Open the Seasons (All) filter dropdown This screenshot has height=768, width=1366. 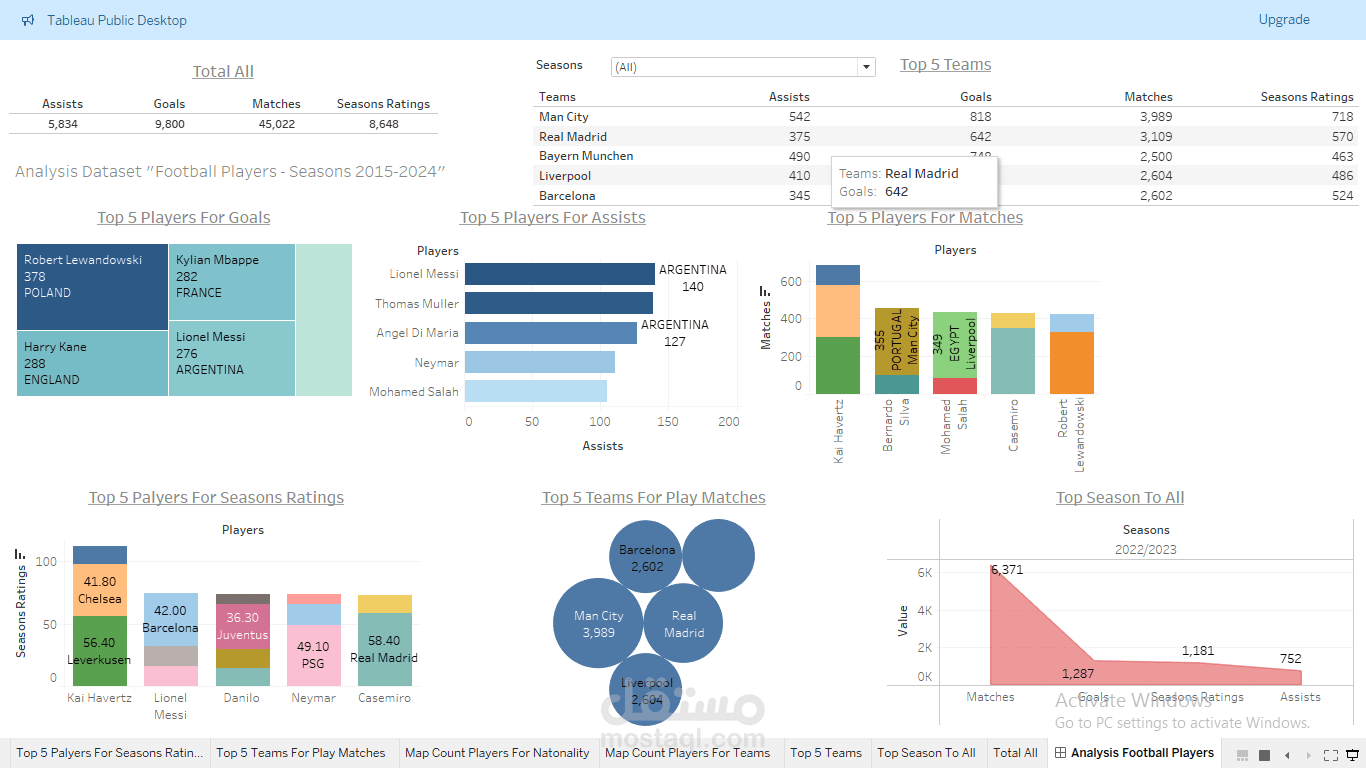pyautogui.click(x=743, y=67)
